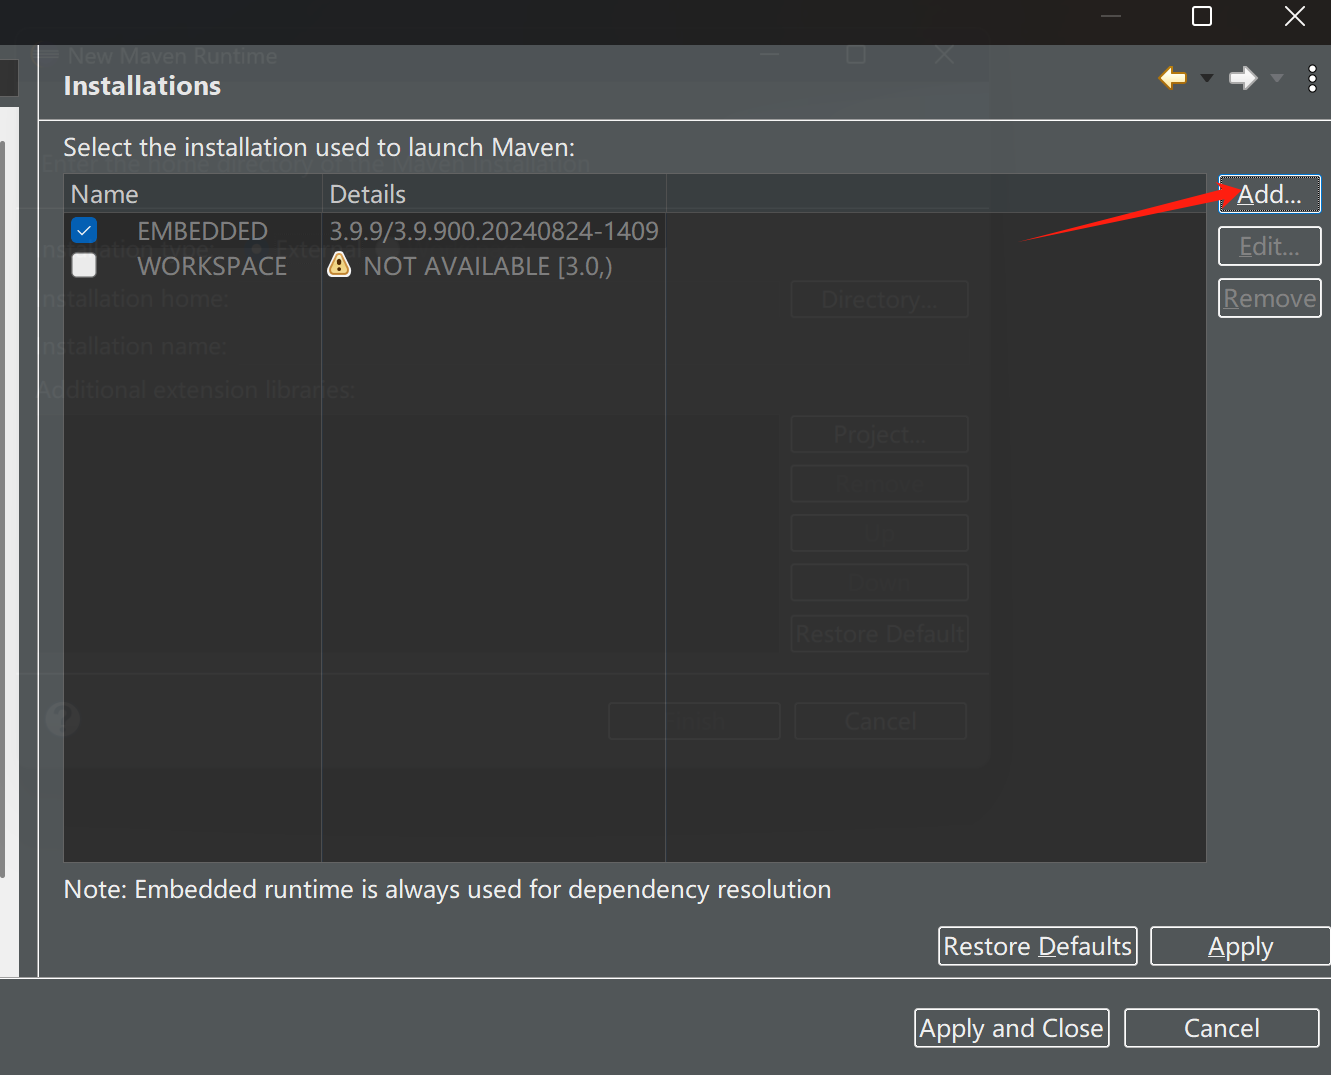Select the EMBEDDED version details cell

coord(494,231)
